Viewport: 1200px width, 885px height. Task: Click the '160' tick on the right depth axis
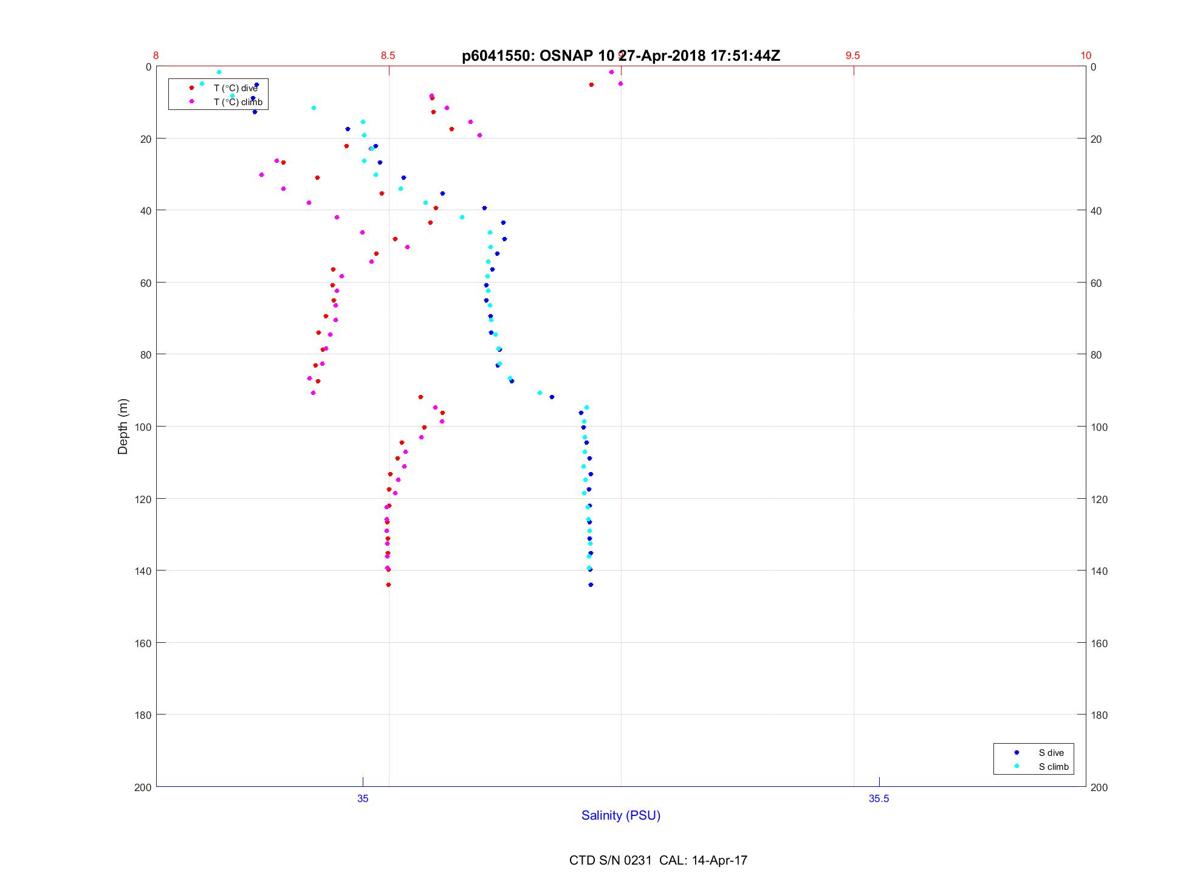pyautogui.click(x=1100, y=643)
